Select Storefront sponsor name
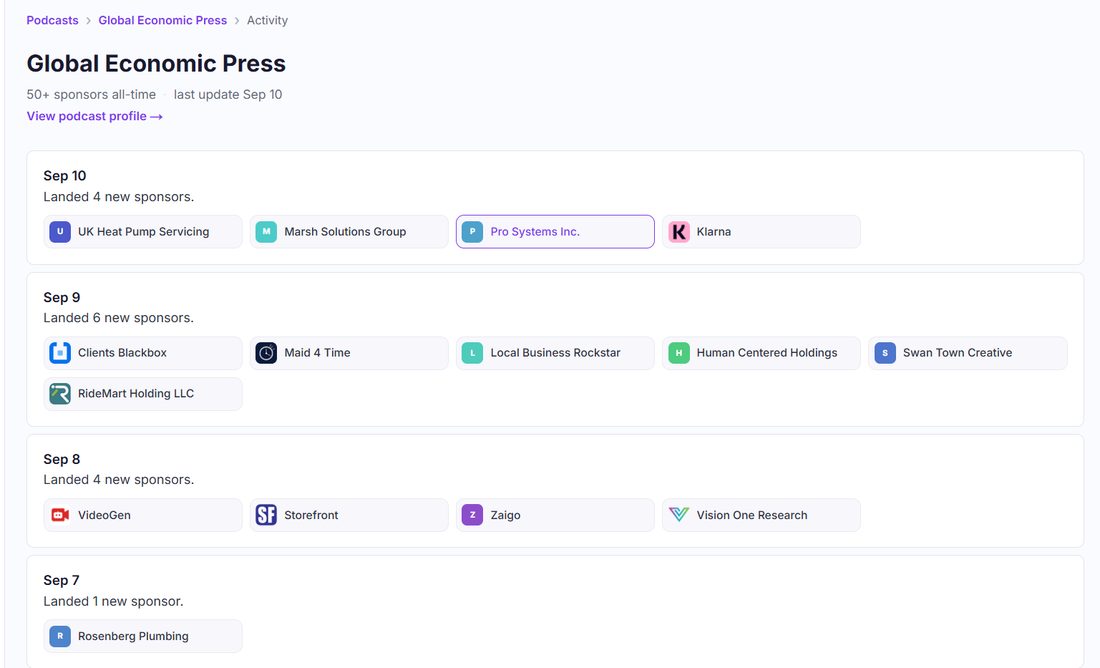Image resolution: width=1100 pixels, height=668 pixels. (x=311, y=515)
